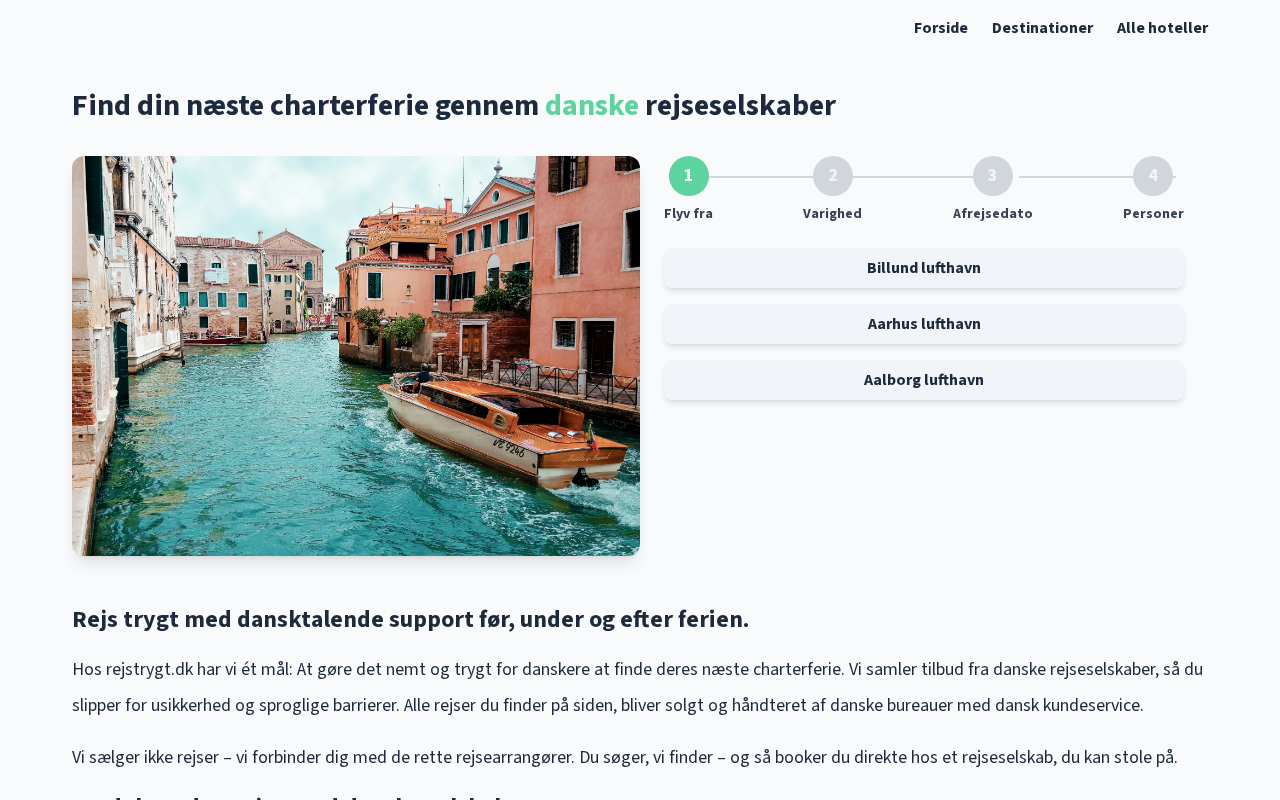Select step 1 circle in the stepper
This screenshot has height=800, width=1280.
[688, 176]
